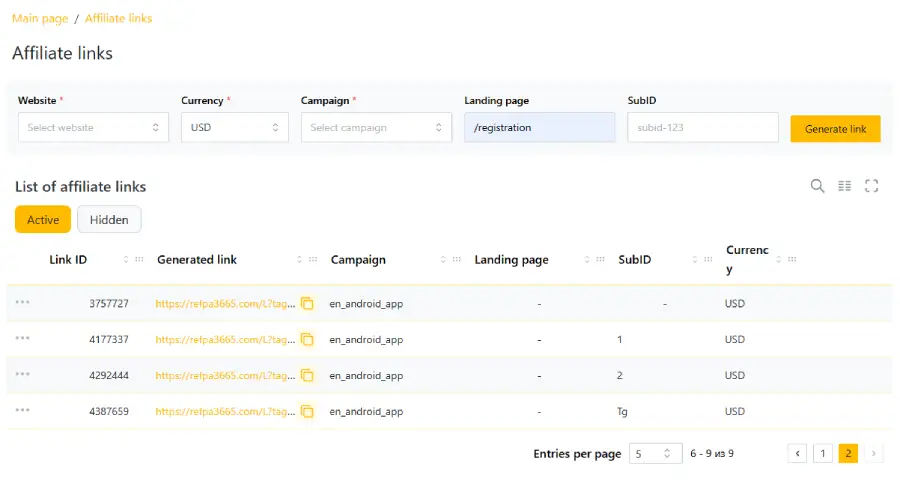Click campaign cell in row 4387659
900x487 pixels.
[366, 412]
